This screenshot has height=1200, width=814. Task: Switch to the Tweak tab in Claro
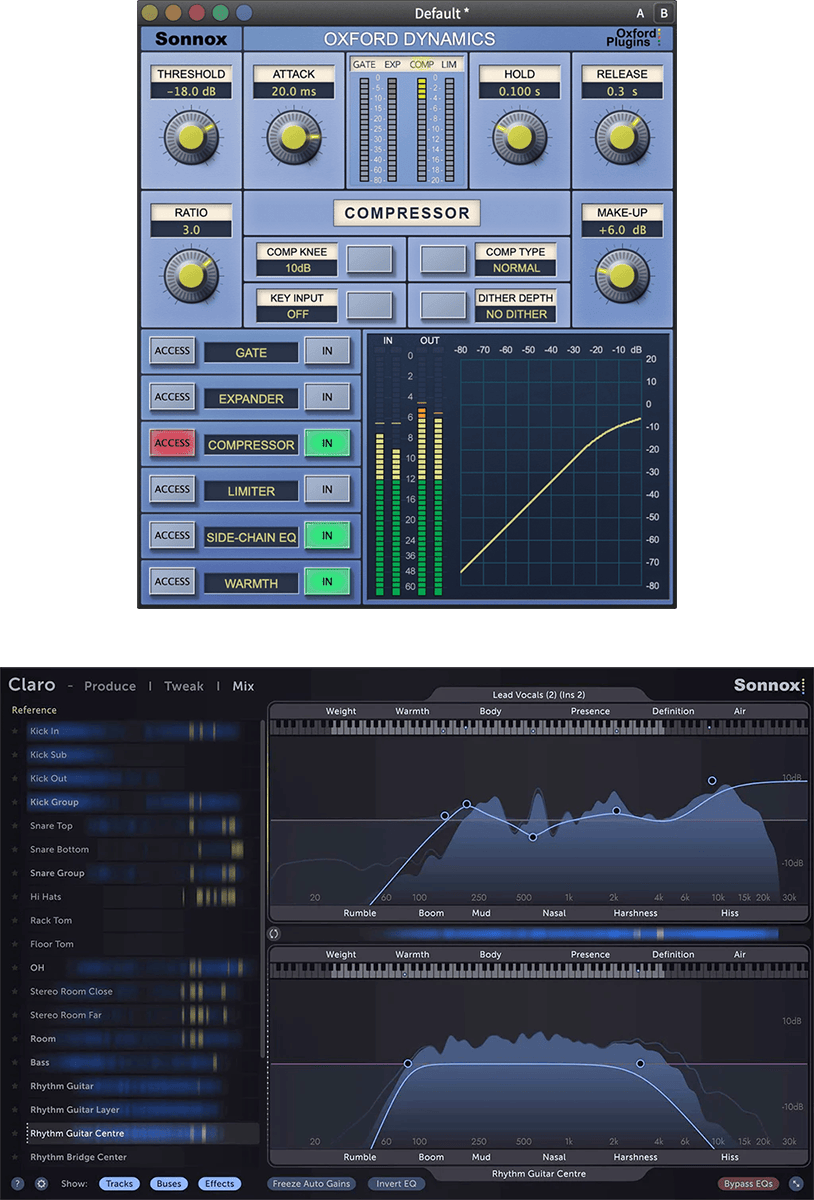183,686
